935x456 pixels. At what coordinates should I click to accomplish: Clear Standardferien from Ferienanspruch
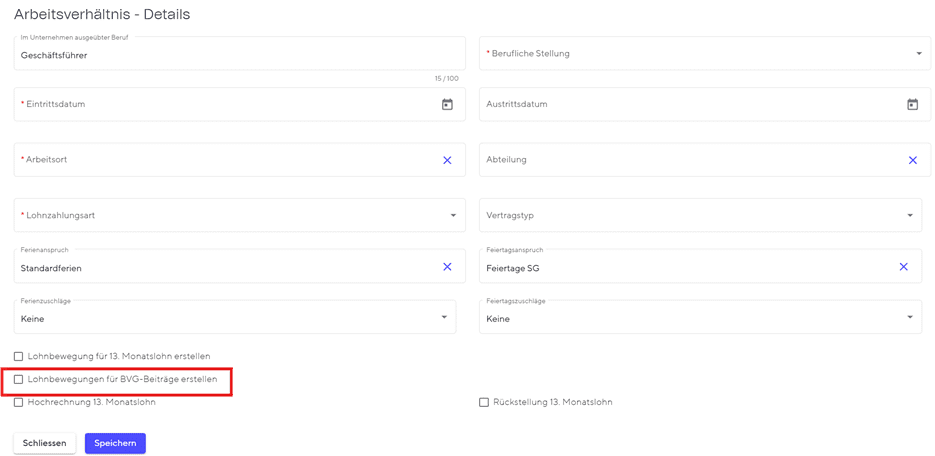447,267
